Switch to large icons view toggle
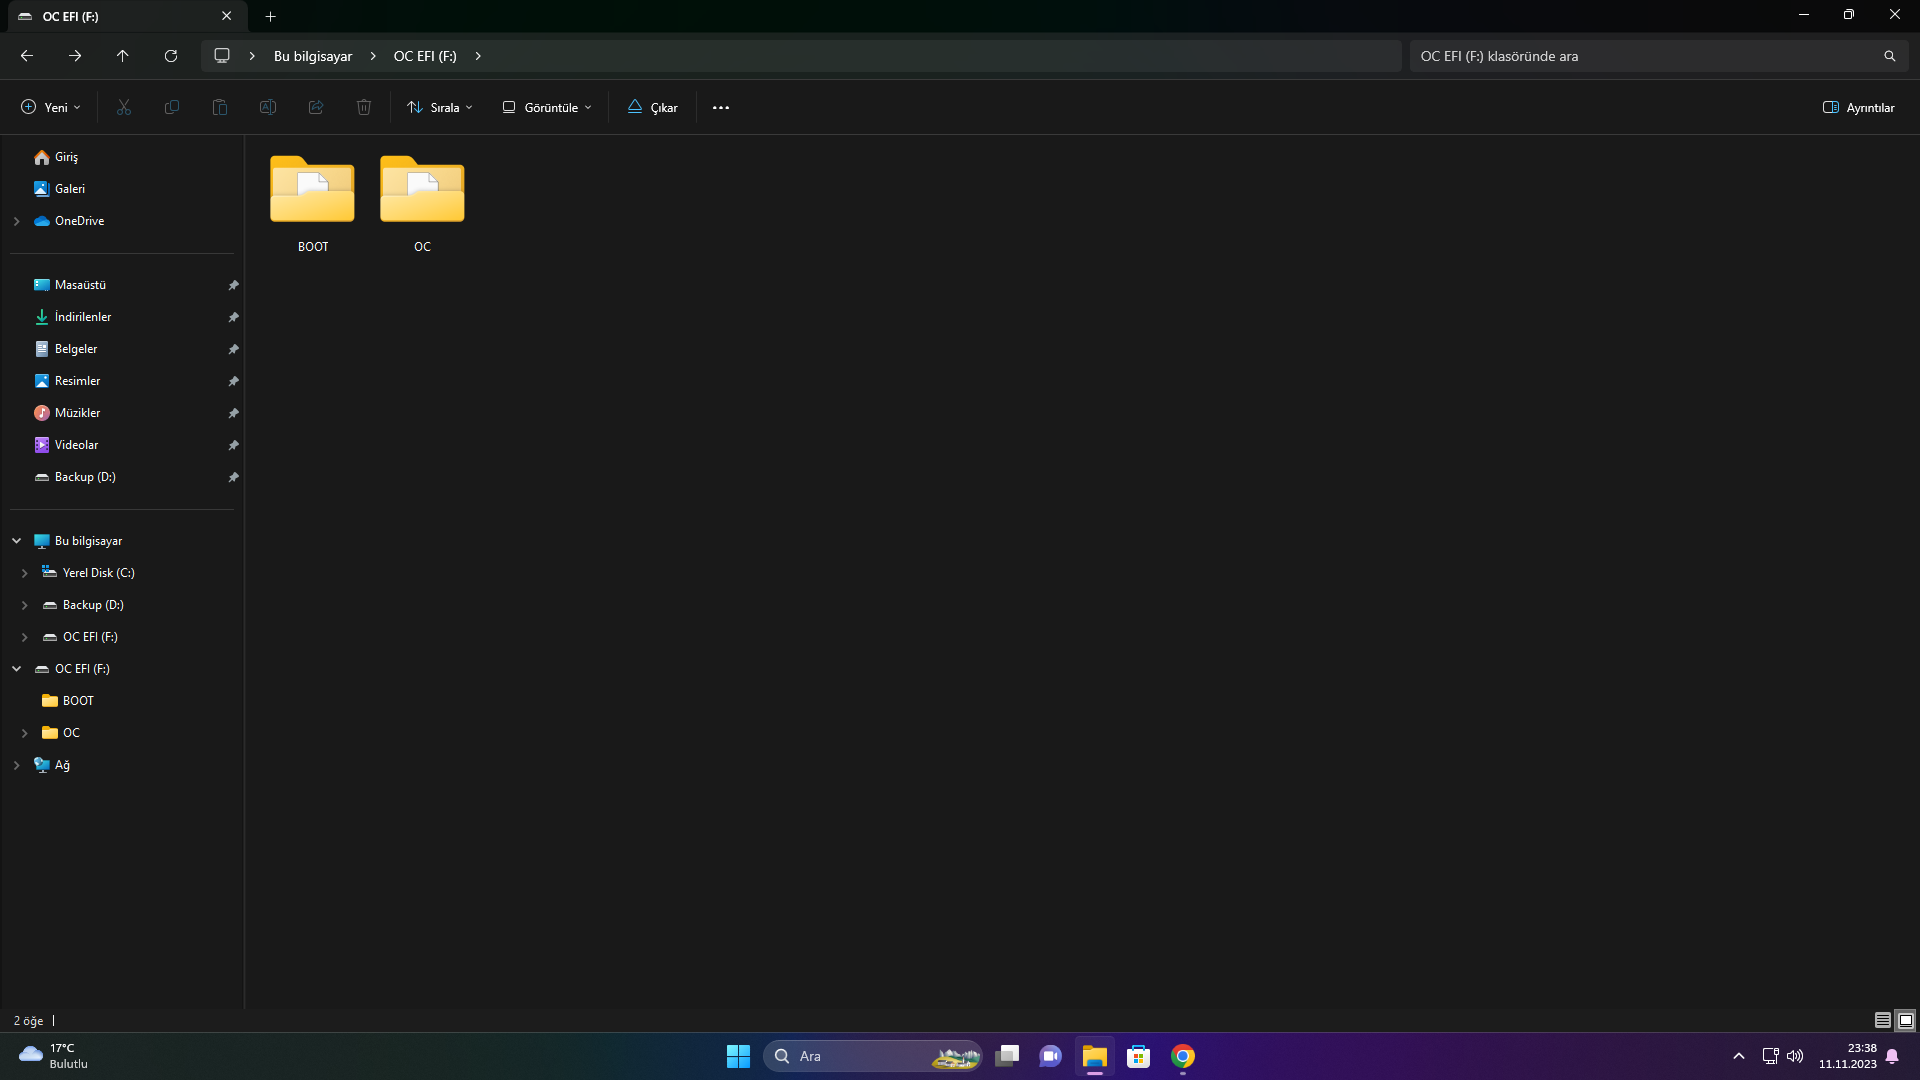The height and width of the screenshot is (1080, 1920). [1906, 1020]
